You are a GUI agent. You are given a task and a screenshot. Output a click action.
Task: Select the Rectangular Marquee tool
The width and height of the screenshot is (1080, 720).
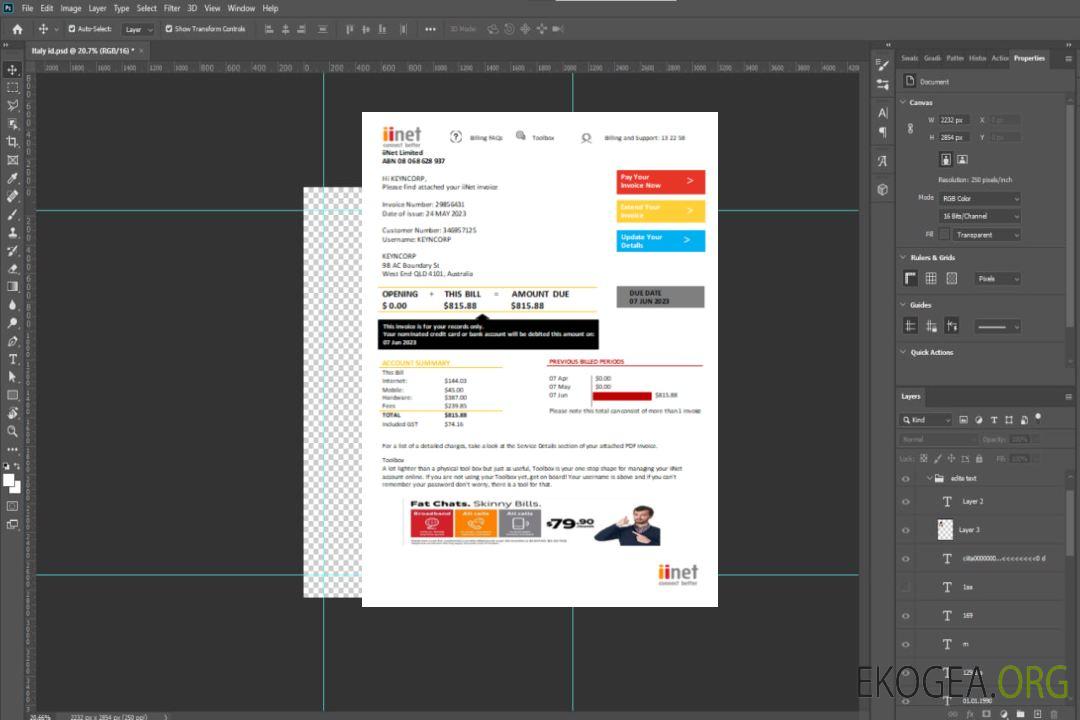13,87
